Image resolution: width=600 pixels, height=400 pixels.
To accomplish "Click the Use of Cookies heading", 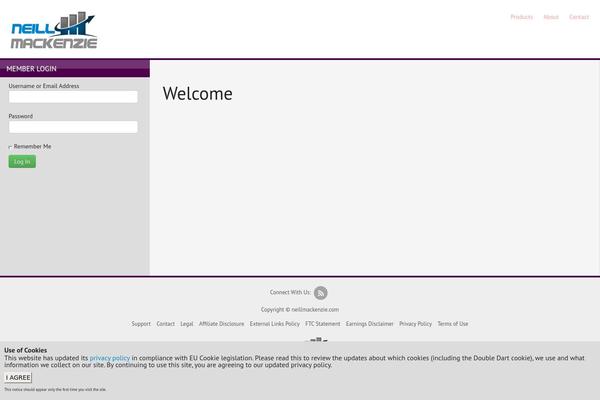I will tap(26, 350).
